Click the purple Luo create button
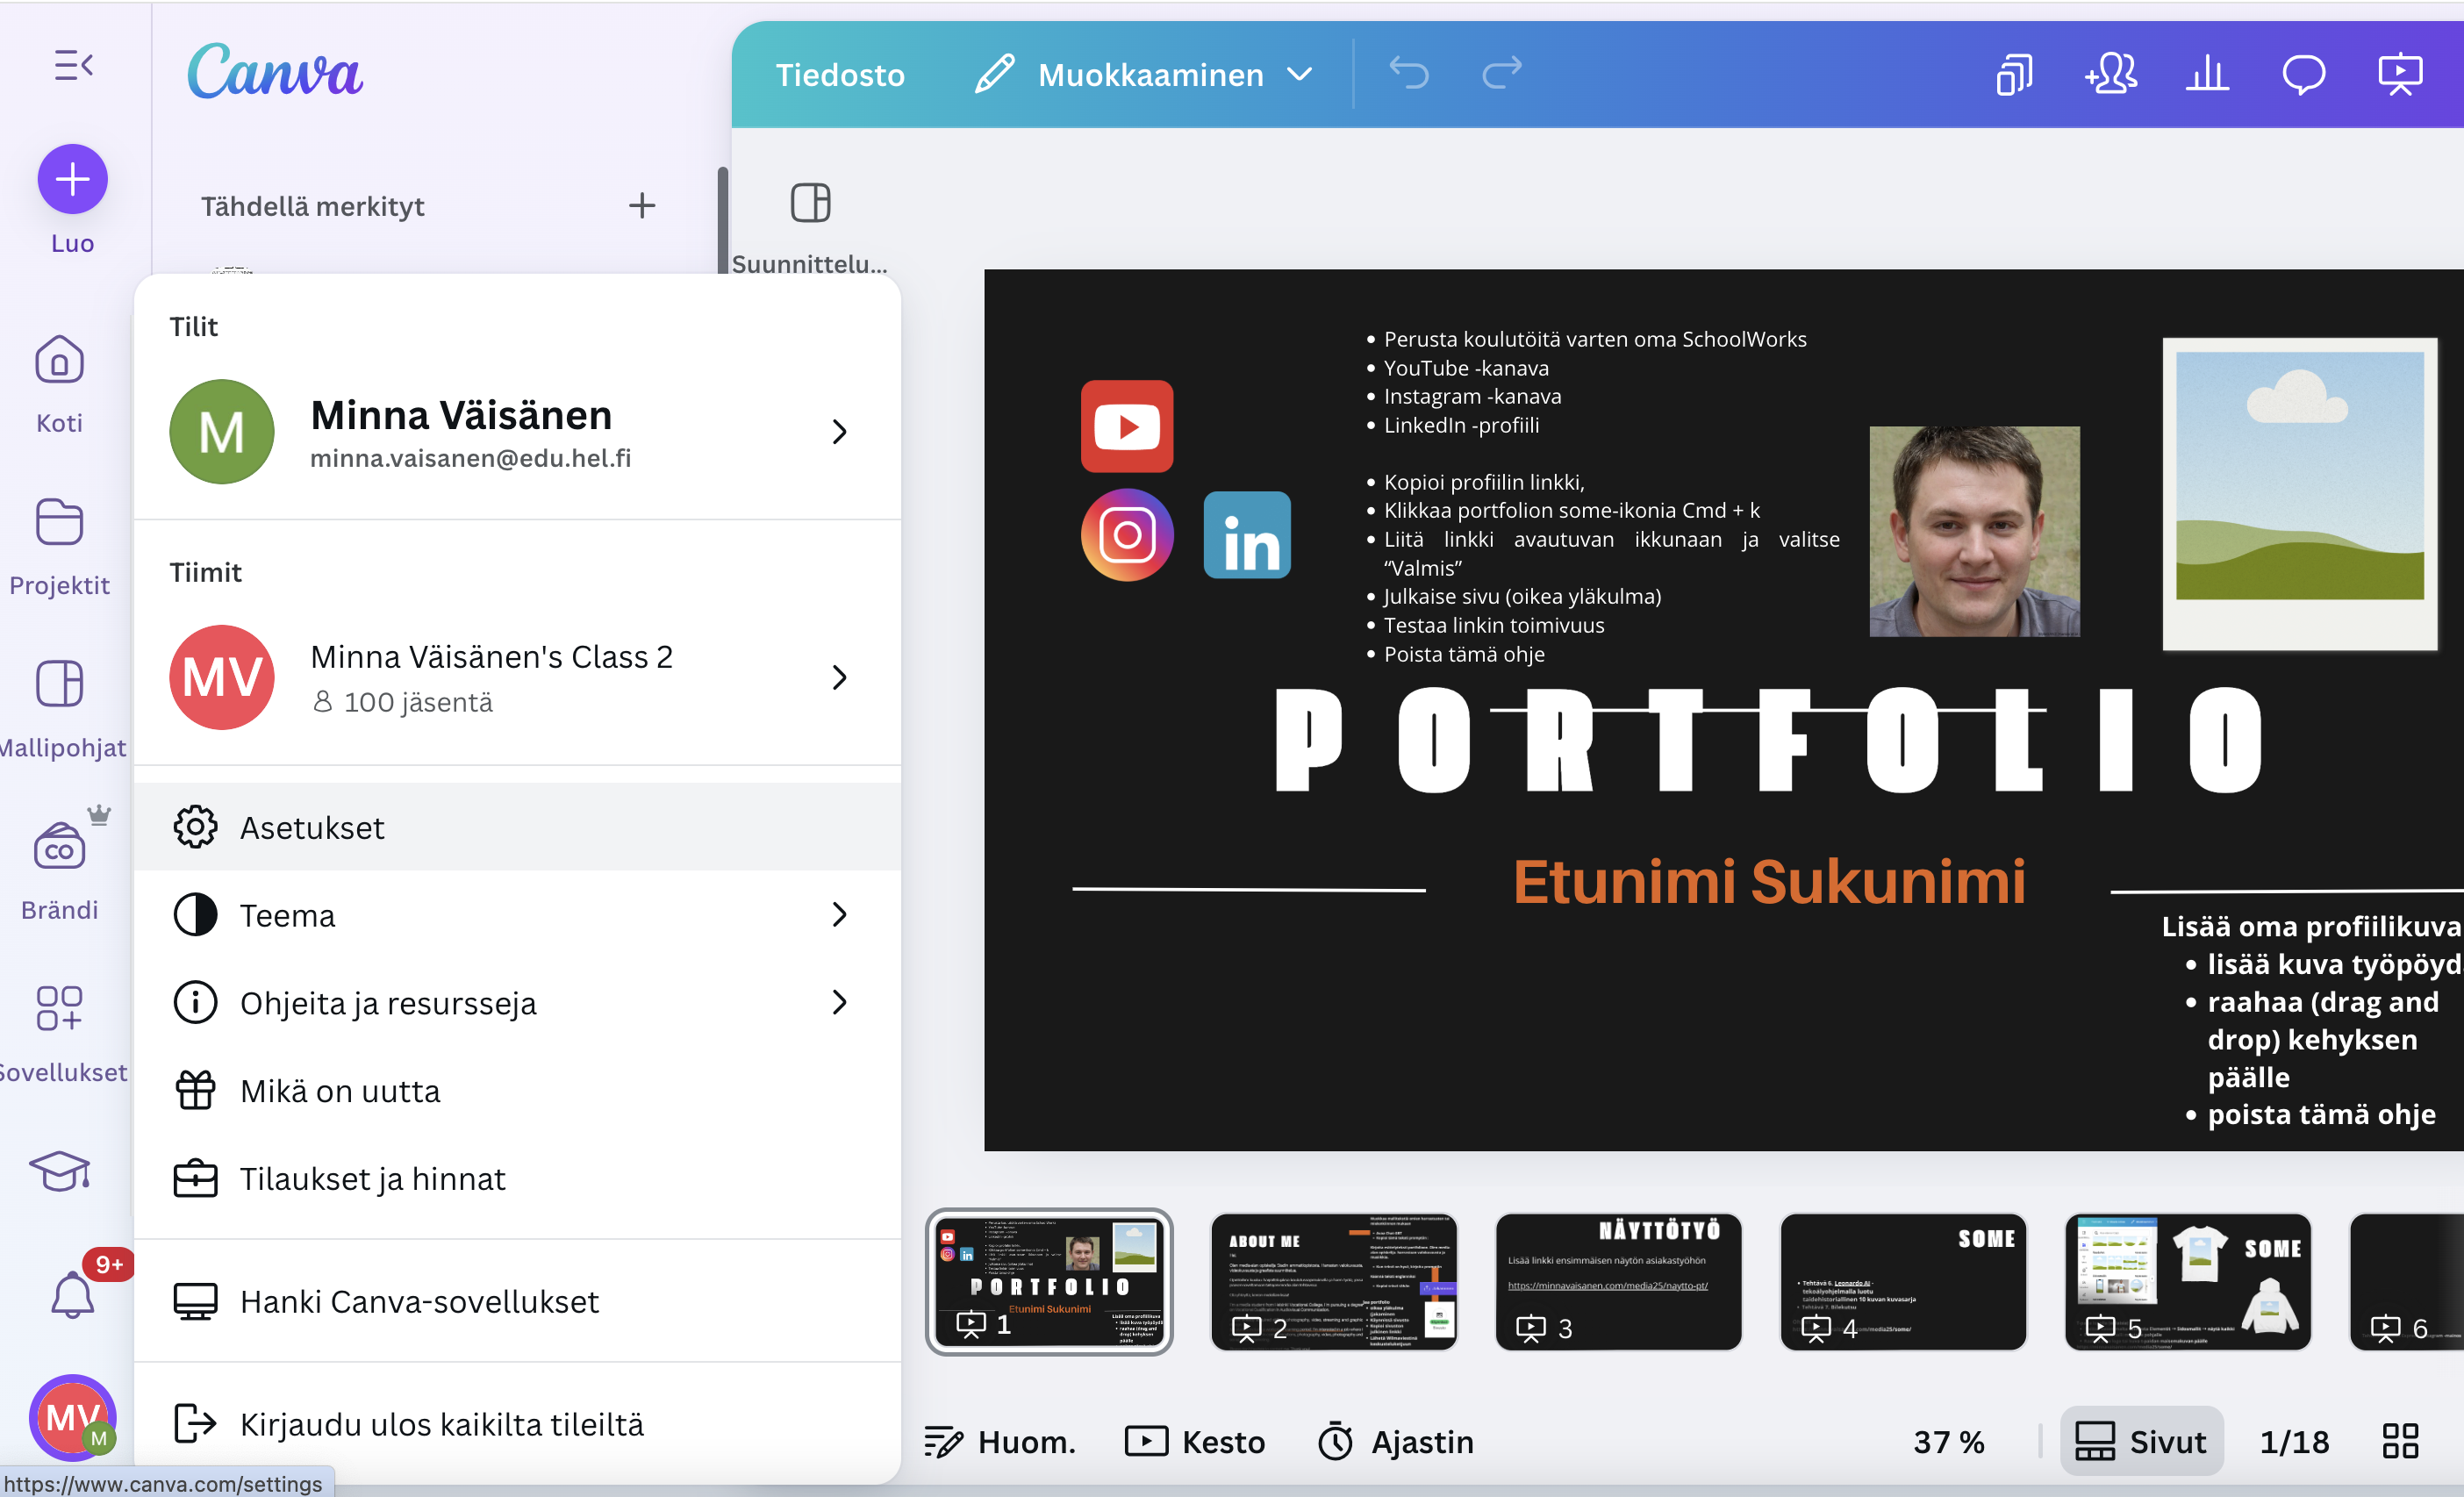Image resolution: width=2464 pixels, height=1497 pixels. tap(72, 180)
